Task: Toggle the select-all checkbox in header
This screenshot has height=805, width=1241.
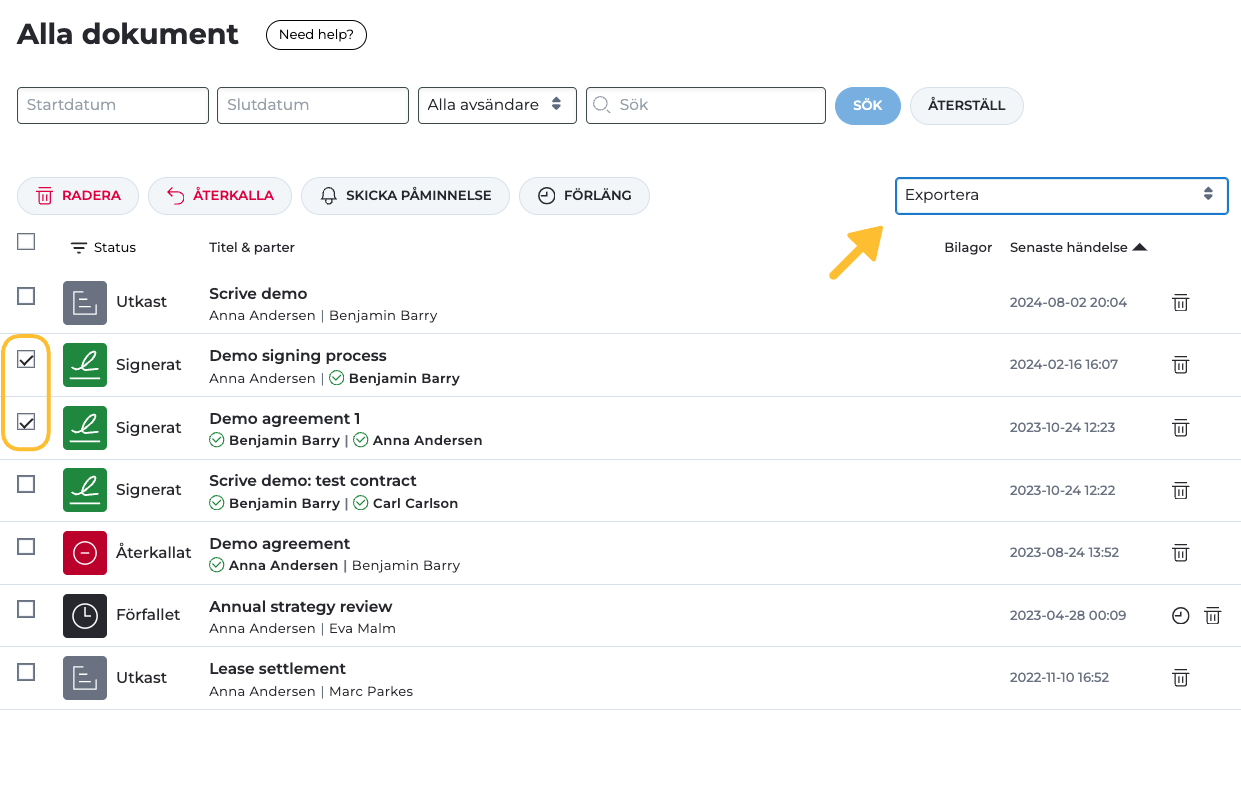Action: 27,241
